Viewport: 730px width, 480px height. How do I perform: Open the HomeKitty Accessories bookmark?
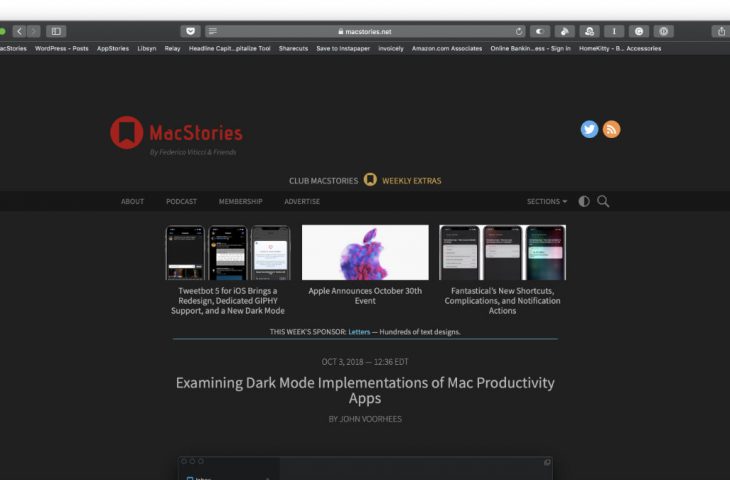pyautogui.click(x=620, y=48)
